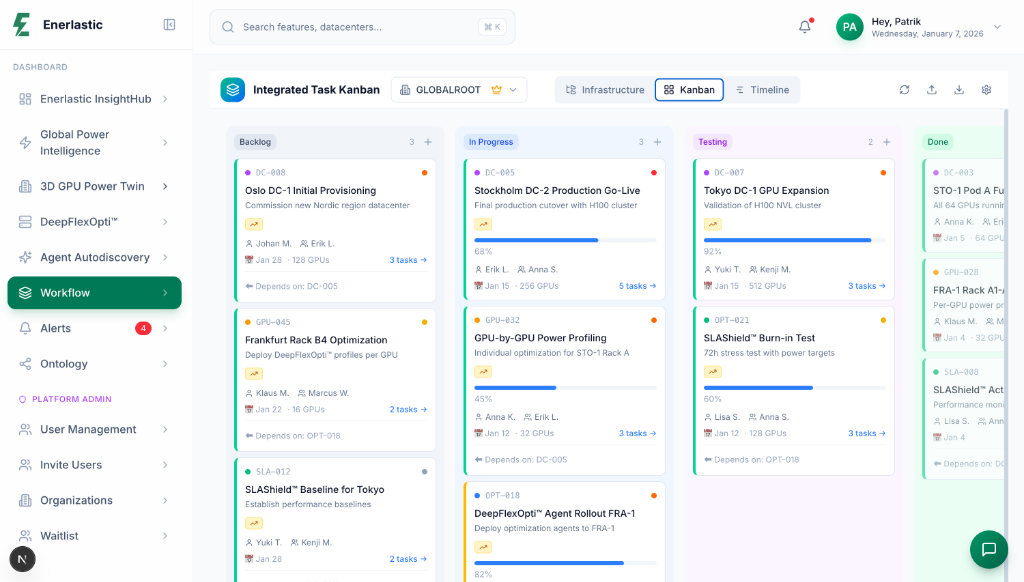Screen dimensions: 1024x582
Task: Open 5 tasks on Stockholm DC-2 card
Action: click(637, 286)
